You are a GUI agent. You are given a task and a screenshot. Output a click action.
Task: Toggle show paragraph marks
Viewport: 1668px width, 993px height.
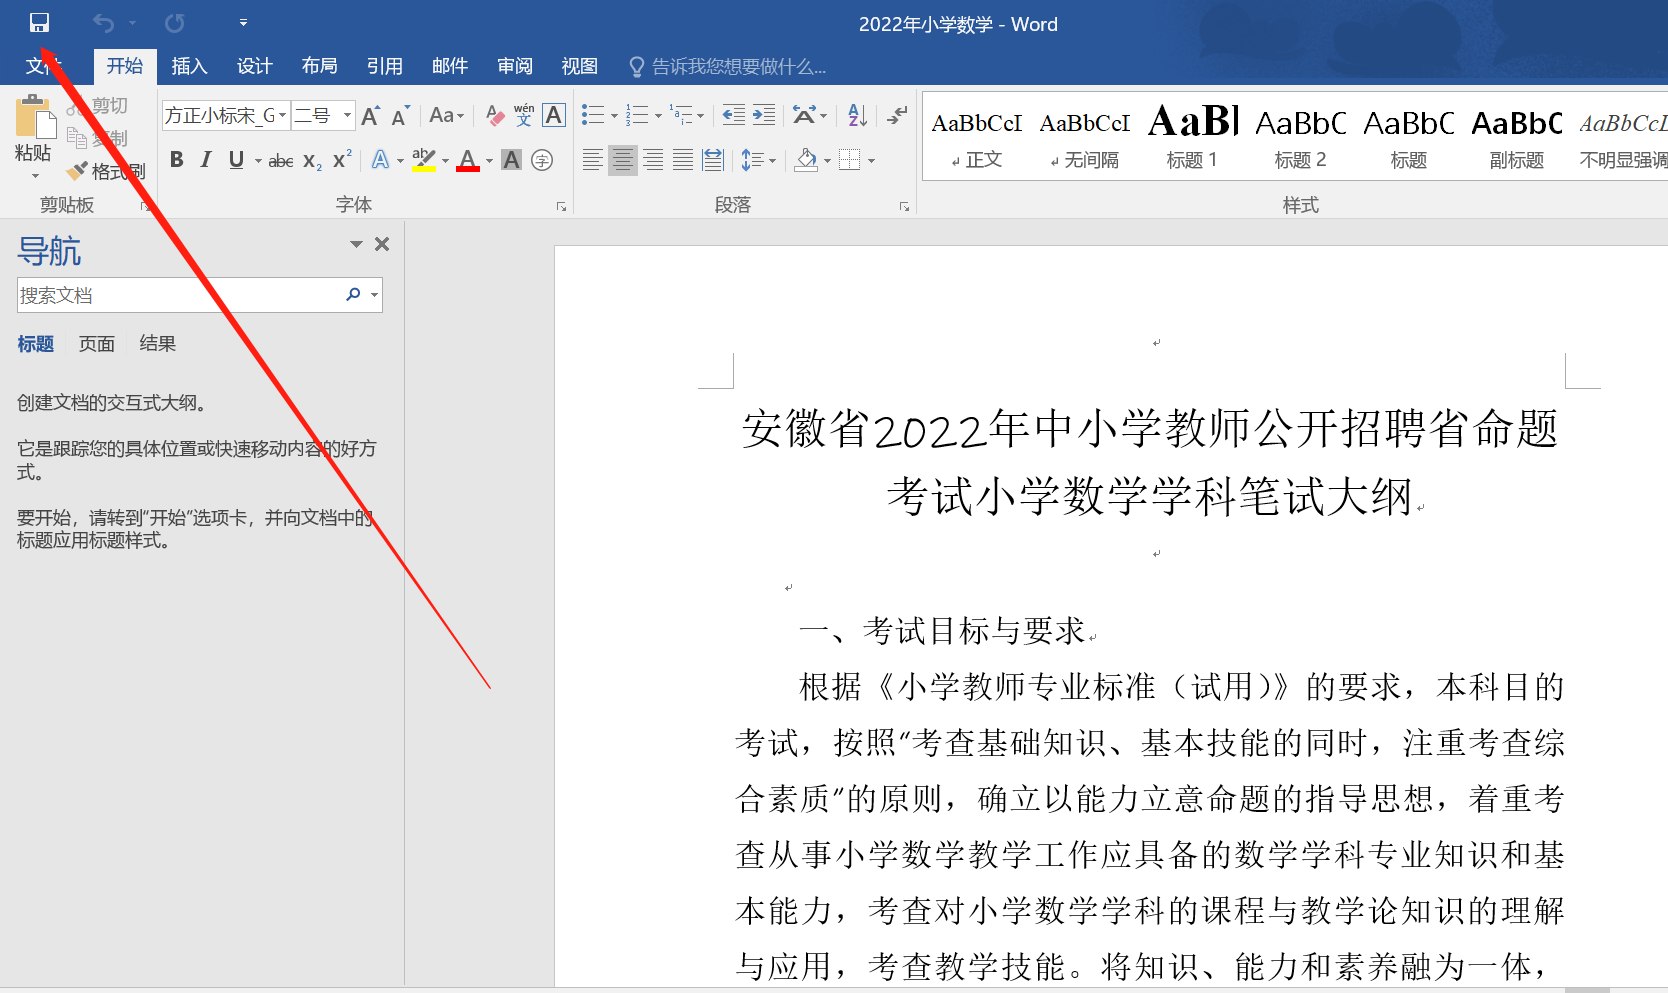tap(897, 116)
